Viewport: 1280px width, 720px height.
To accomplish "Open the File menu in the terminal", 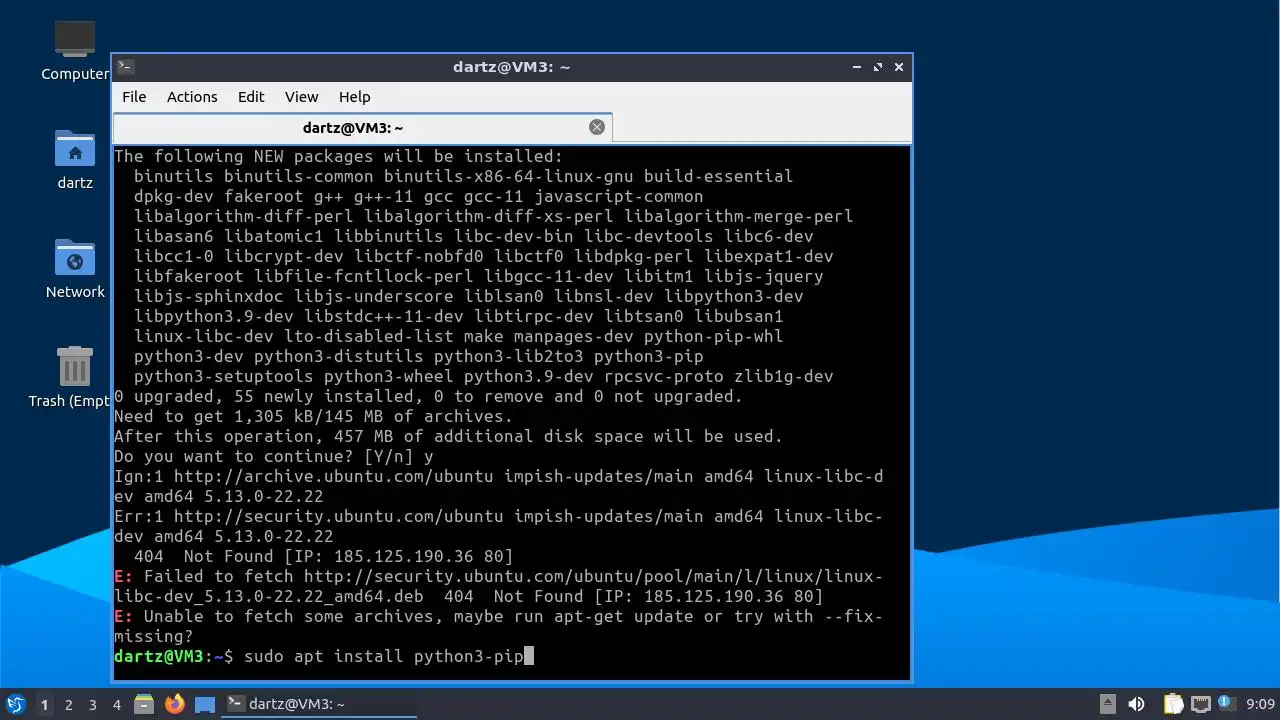I will [134, 97].
